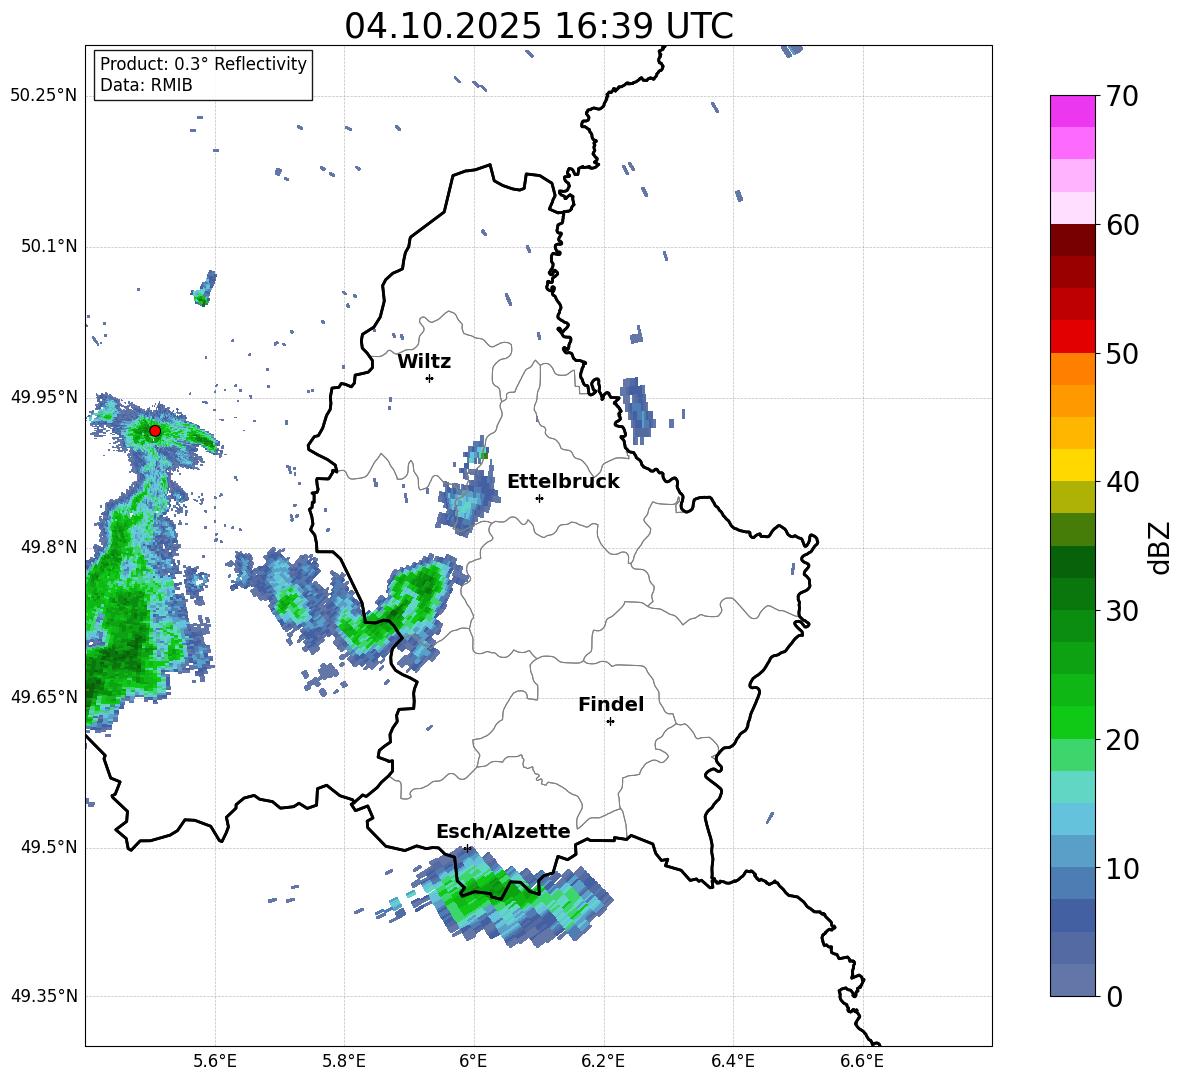The height and width of the screenshot is (1081, 1184).
Task: Pick the light blue swatch just above 10 dBZ
Action: click(x=1072, y=852)
